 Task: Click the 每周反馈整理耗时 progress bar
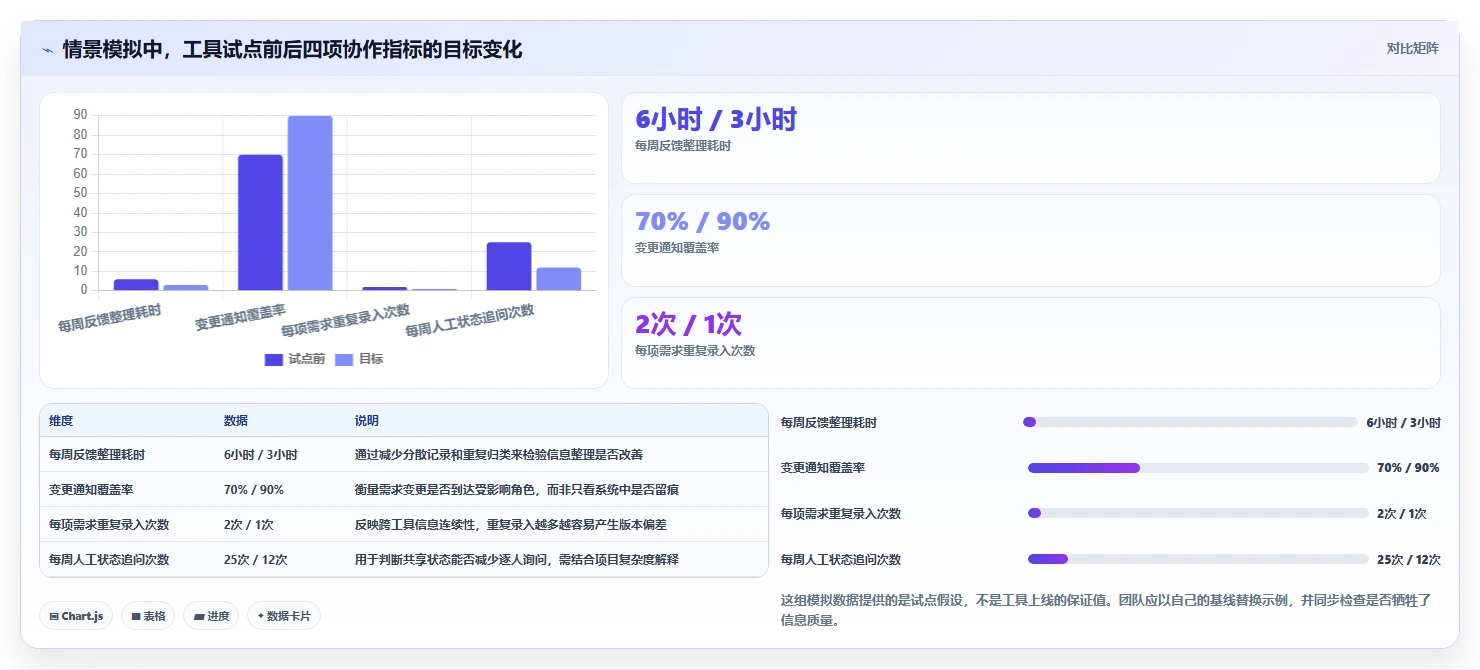pyautogui.click(x=1190, y=422)
